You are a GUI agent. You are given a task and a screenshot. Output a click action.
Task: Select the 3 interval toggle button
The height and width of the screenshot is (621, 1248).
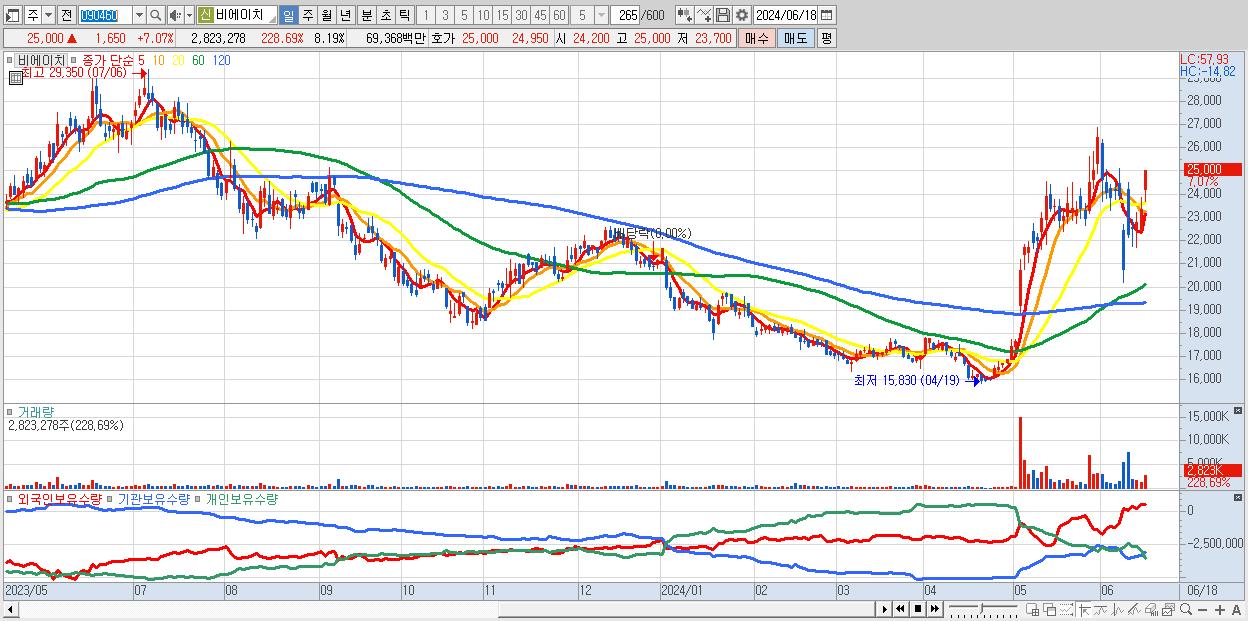click(445, 16)
